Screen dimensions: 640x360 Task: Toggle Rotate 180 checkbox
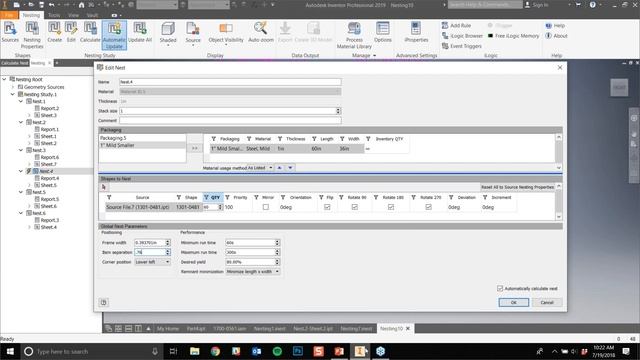tap(391, 207)
